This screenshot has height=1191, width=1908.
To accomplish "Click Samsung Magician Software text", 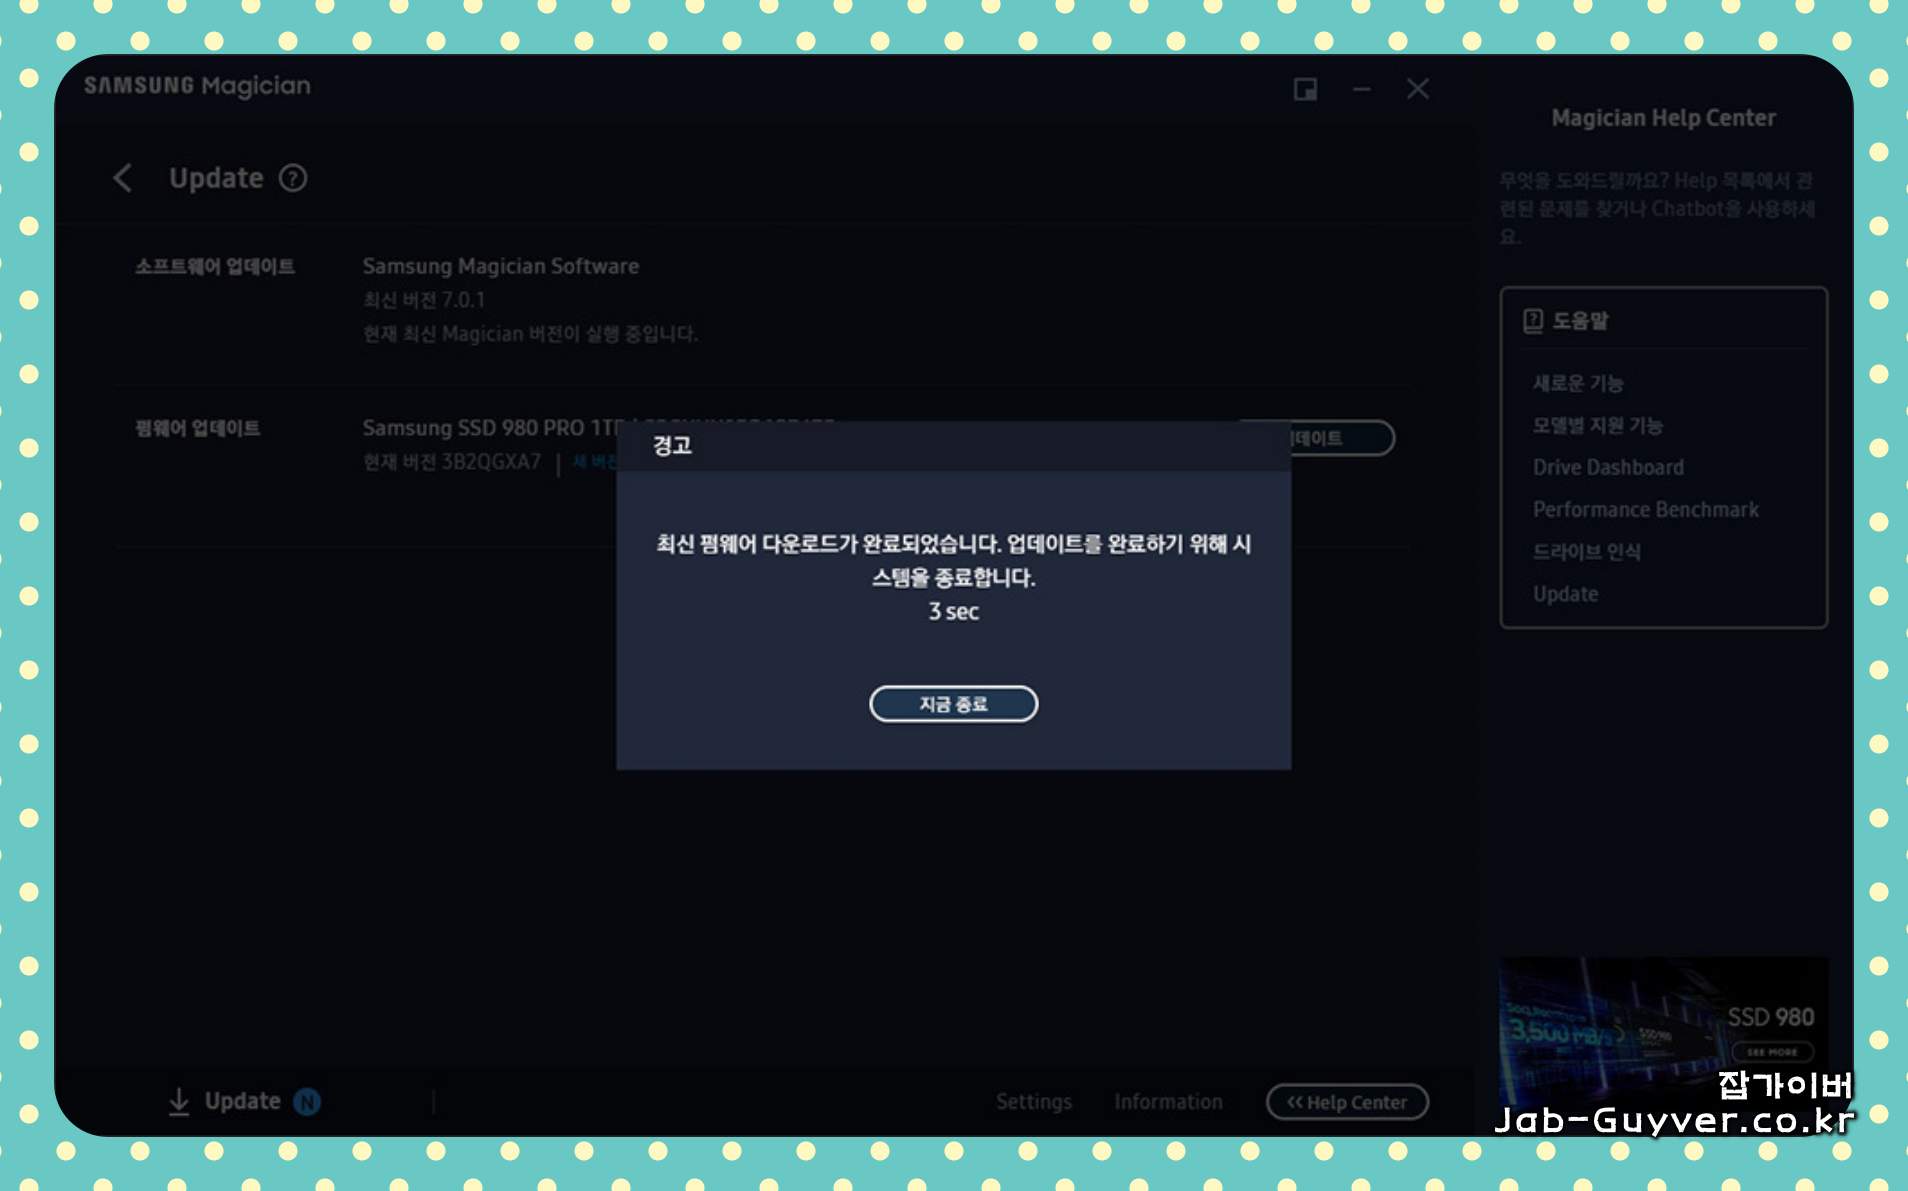I will click(x=501, y=266).
